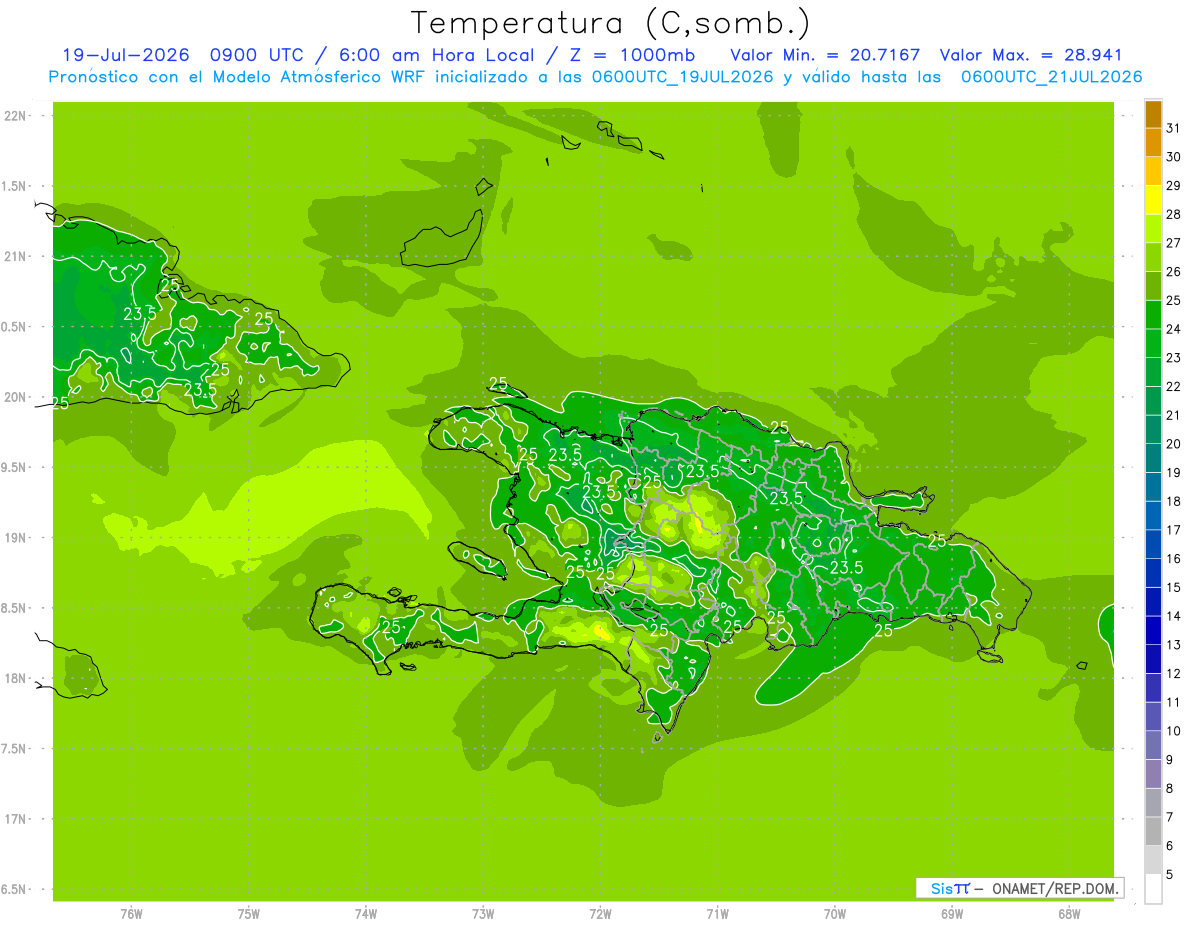Click the white swatch below the 5 label
The width and height of the screenshot is (1200, 927).
pos(1153,889)
